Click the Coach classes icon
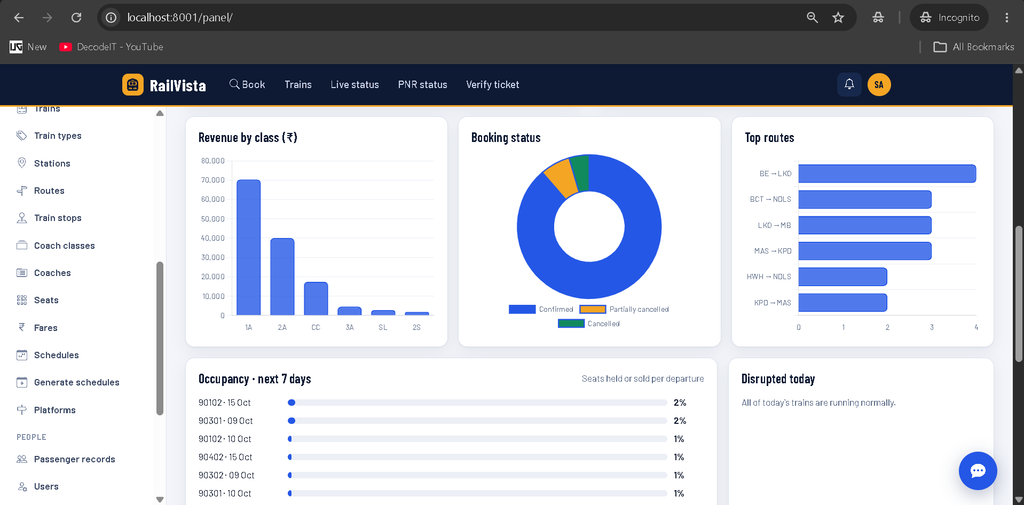Image resolution: width=1024 pixels, height=505 pixels. pos(22,246)
